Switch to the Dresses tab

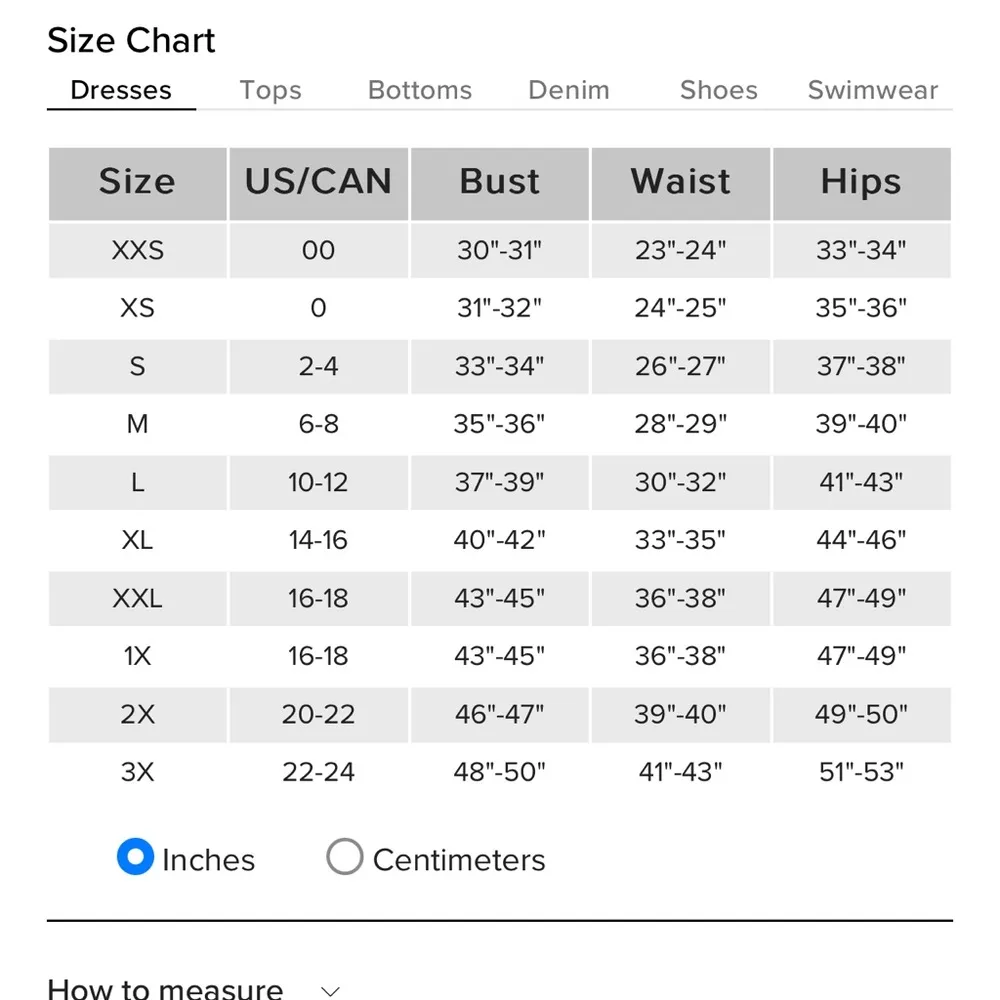[x=121, y=90]
